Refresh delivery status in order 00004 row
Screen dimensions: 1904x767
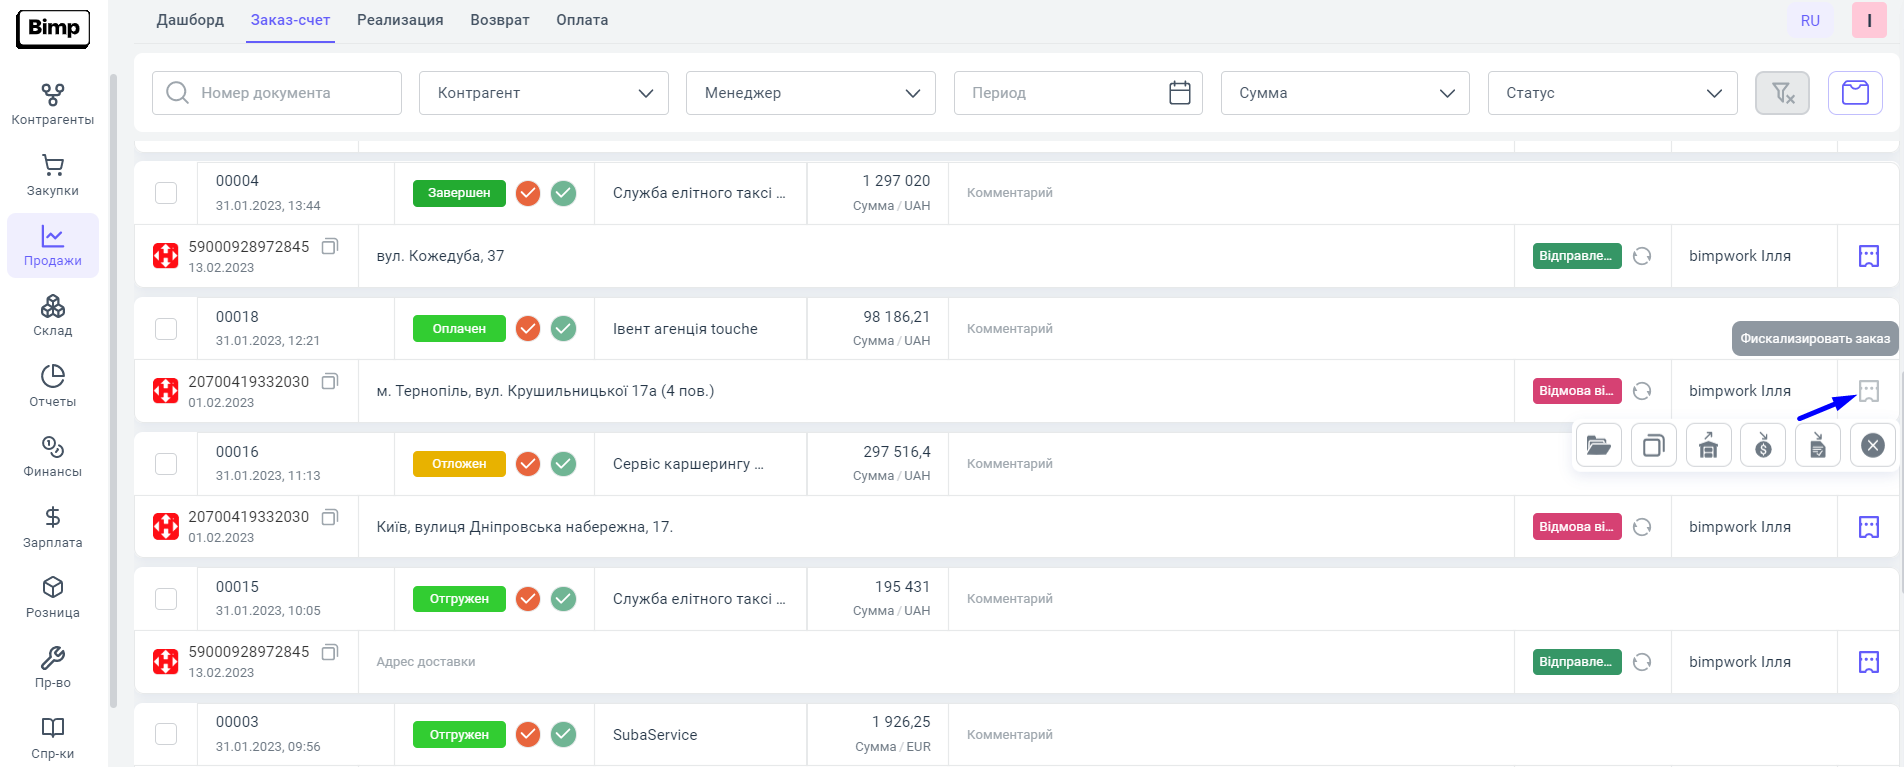1642,256
